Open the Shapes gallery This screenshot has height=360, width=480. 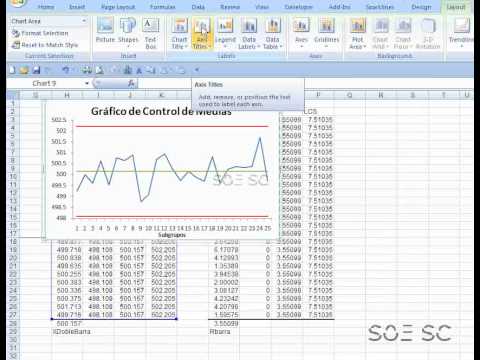(128, 31)
